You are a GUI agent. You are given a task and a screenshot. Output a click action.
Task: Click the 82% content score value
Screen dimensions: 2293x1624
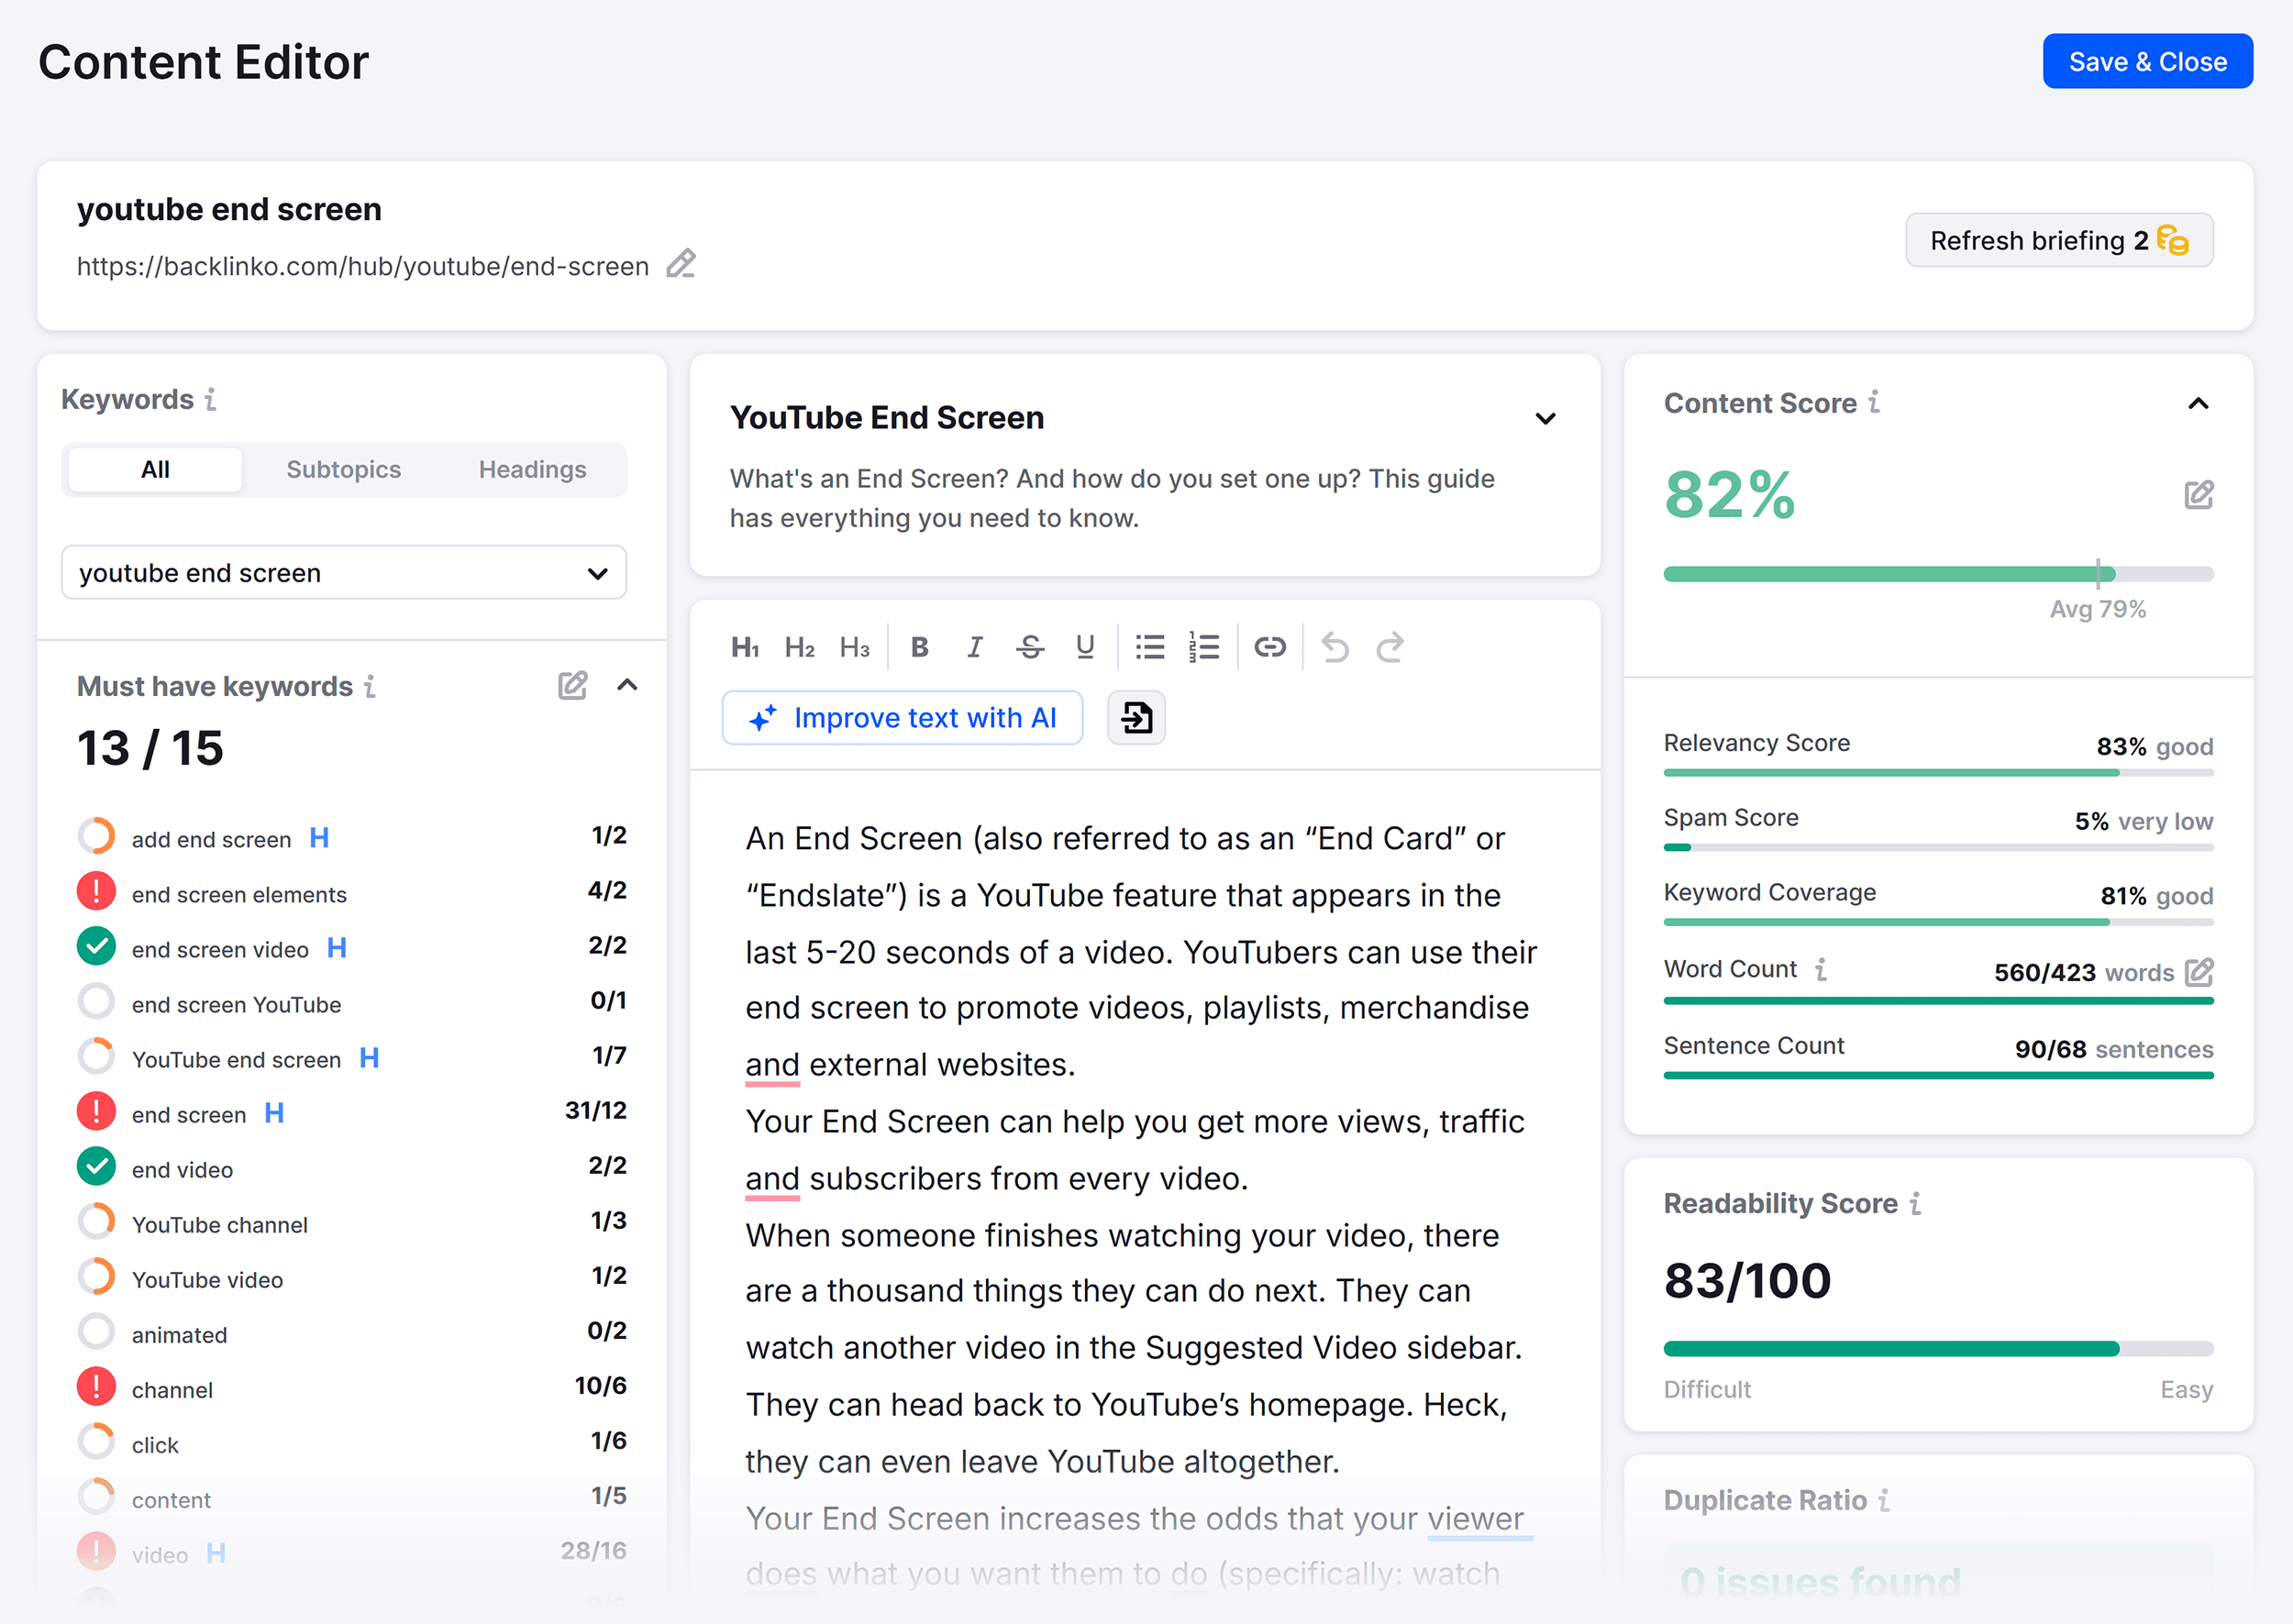coord(1730,494)
